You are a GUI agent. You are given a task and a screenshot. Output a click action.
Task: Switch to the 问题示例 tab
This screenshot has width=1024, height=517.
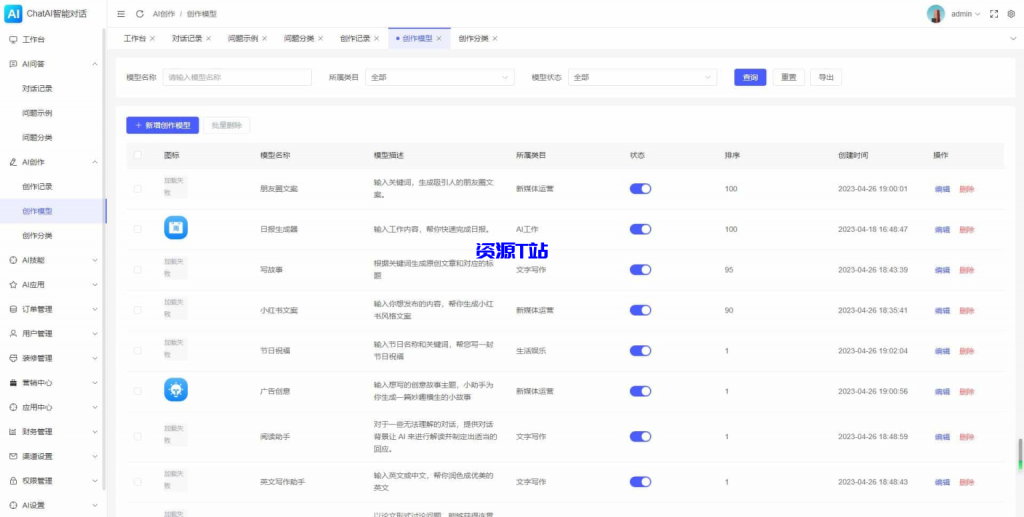[x=242, y=39]
